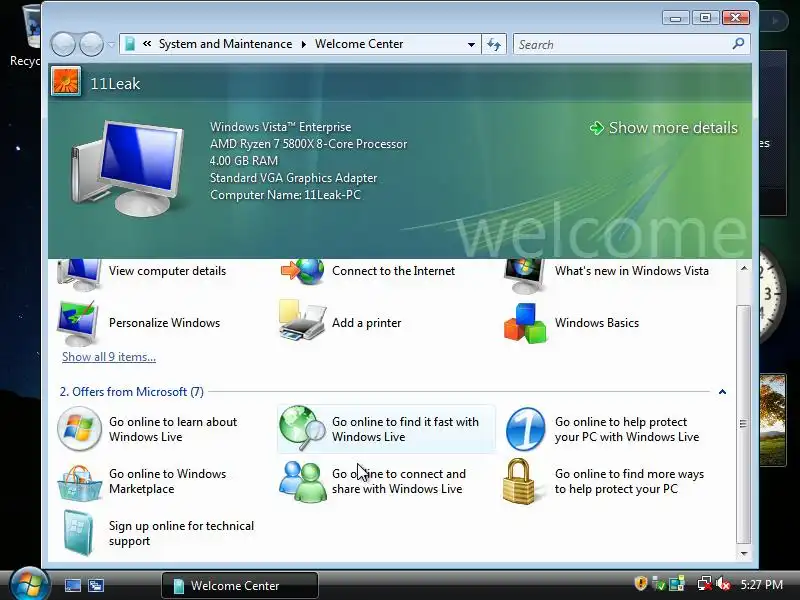Click Go online to find more ways text

(629, 481)
